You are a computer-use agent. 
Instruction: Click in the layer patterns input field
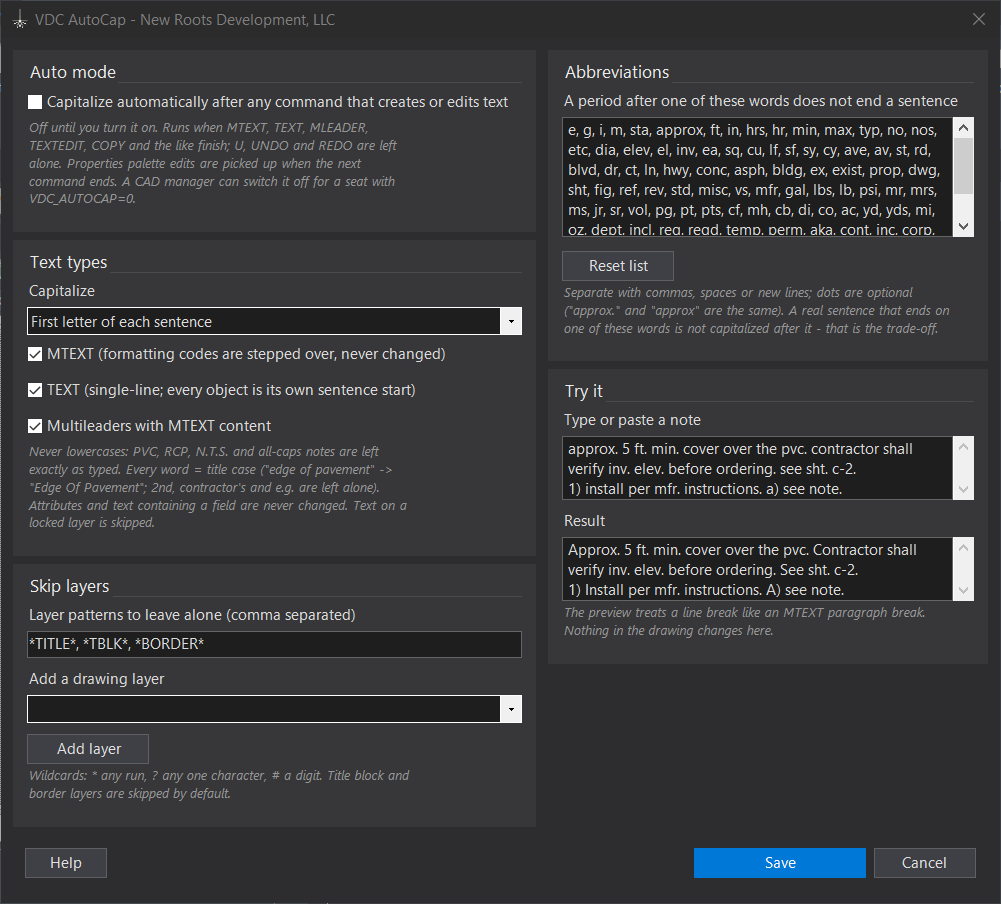(x=275, y=644)
